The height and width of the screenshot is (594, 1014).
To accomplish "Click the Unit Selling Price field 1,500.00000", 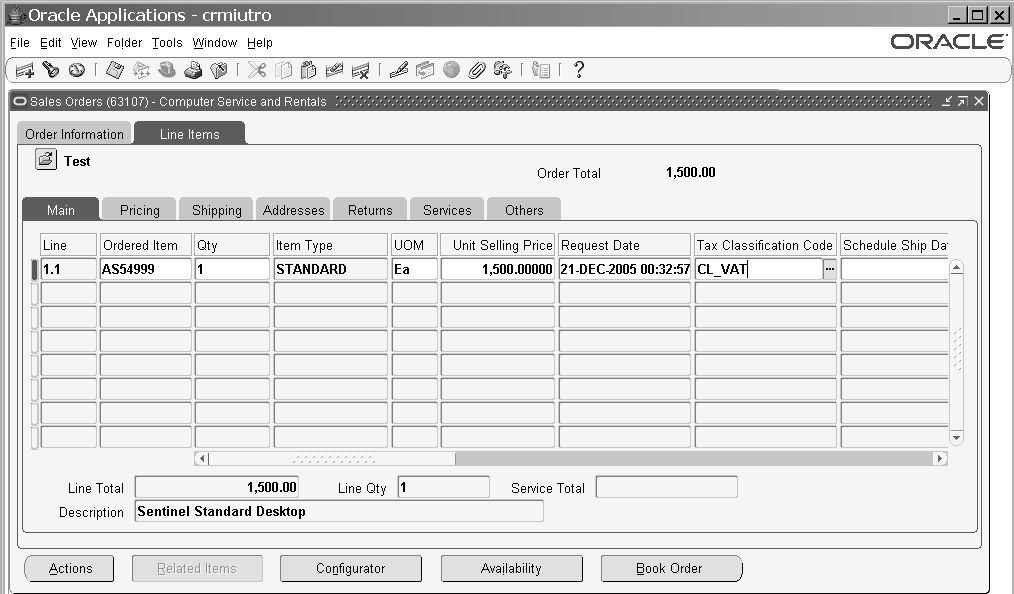I will [497, 269].
